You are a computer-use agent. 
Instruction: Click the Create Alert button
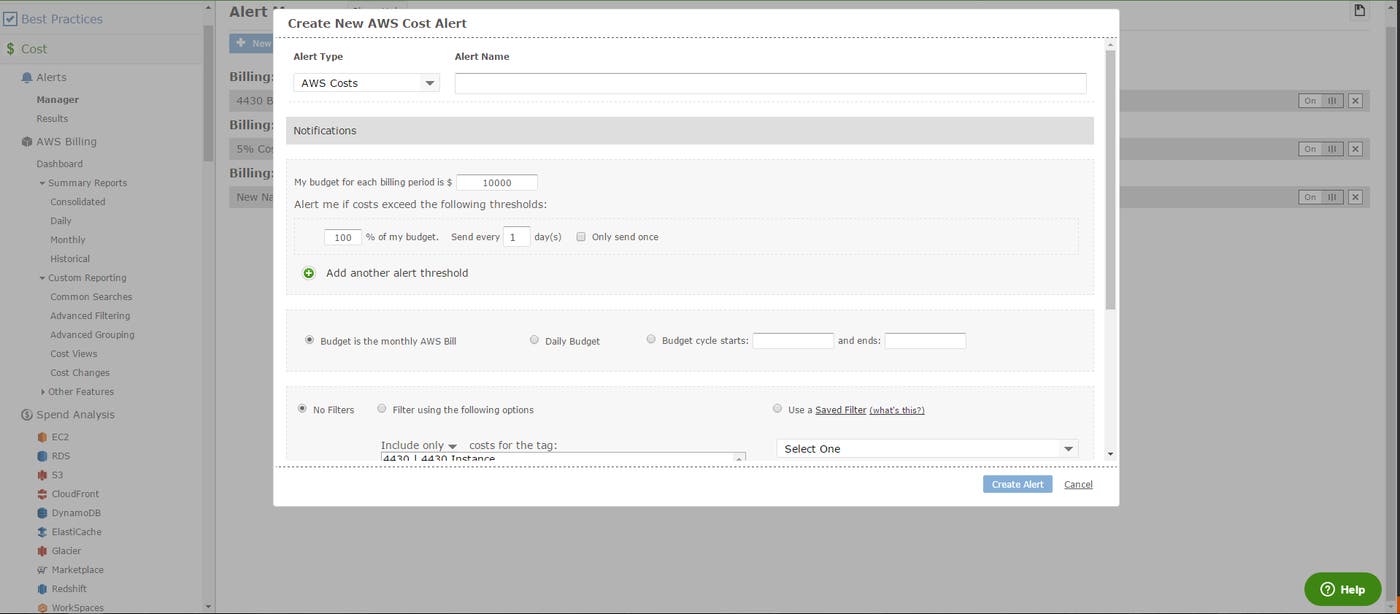(x=1017, y=484)
